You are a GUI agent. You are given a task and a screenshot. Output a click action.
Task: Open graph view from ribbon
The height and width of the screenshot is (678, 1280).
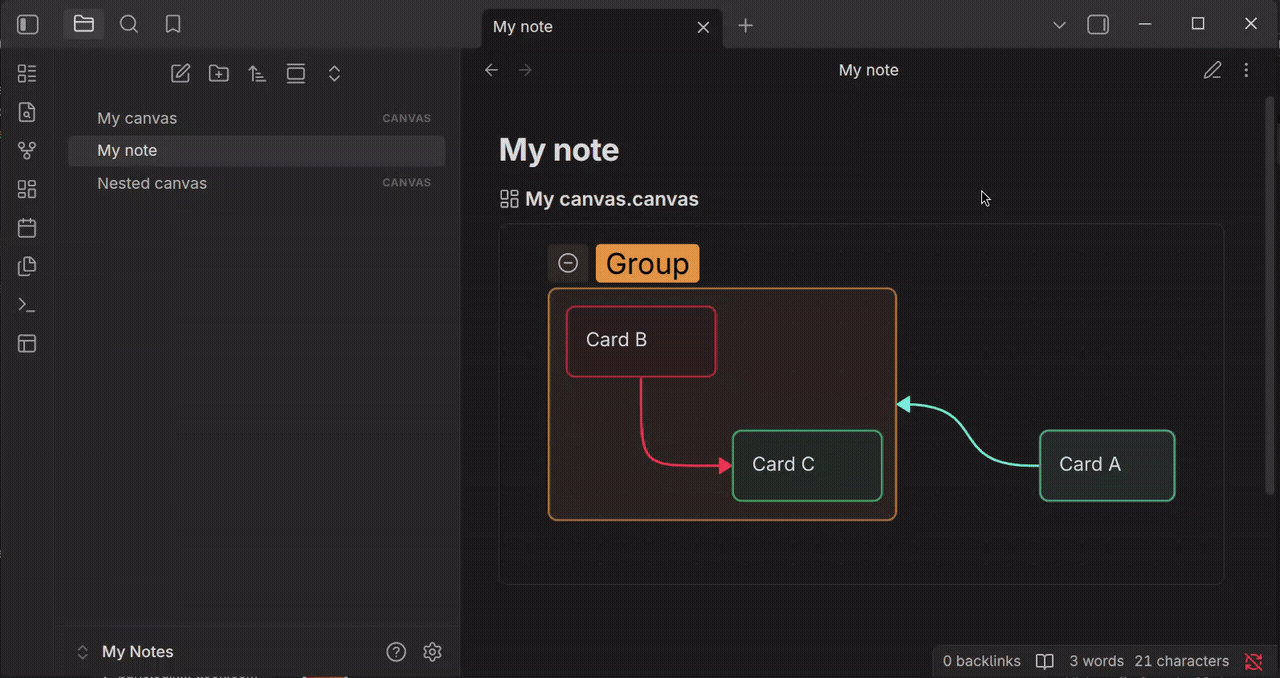point(27,151)
